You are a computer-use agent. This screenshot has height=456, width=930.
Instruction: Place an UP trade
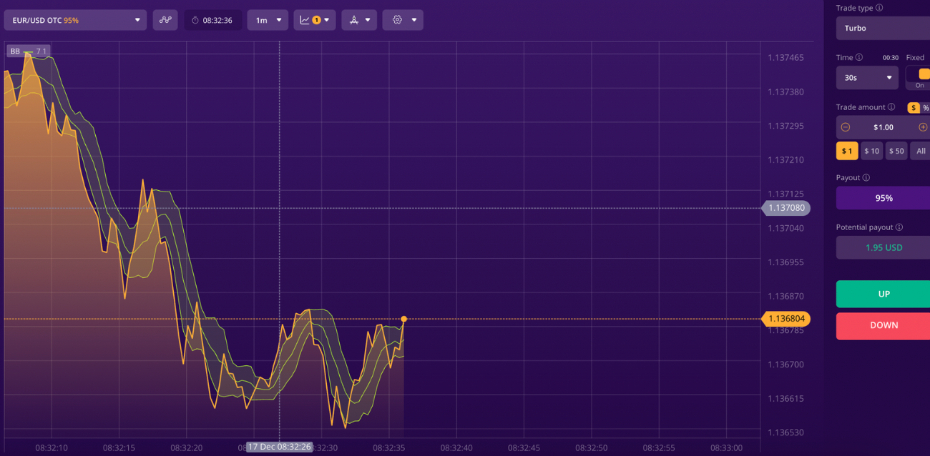pos(883,294)
